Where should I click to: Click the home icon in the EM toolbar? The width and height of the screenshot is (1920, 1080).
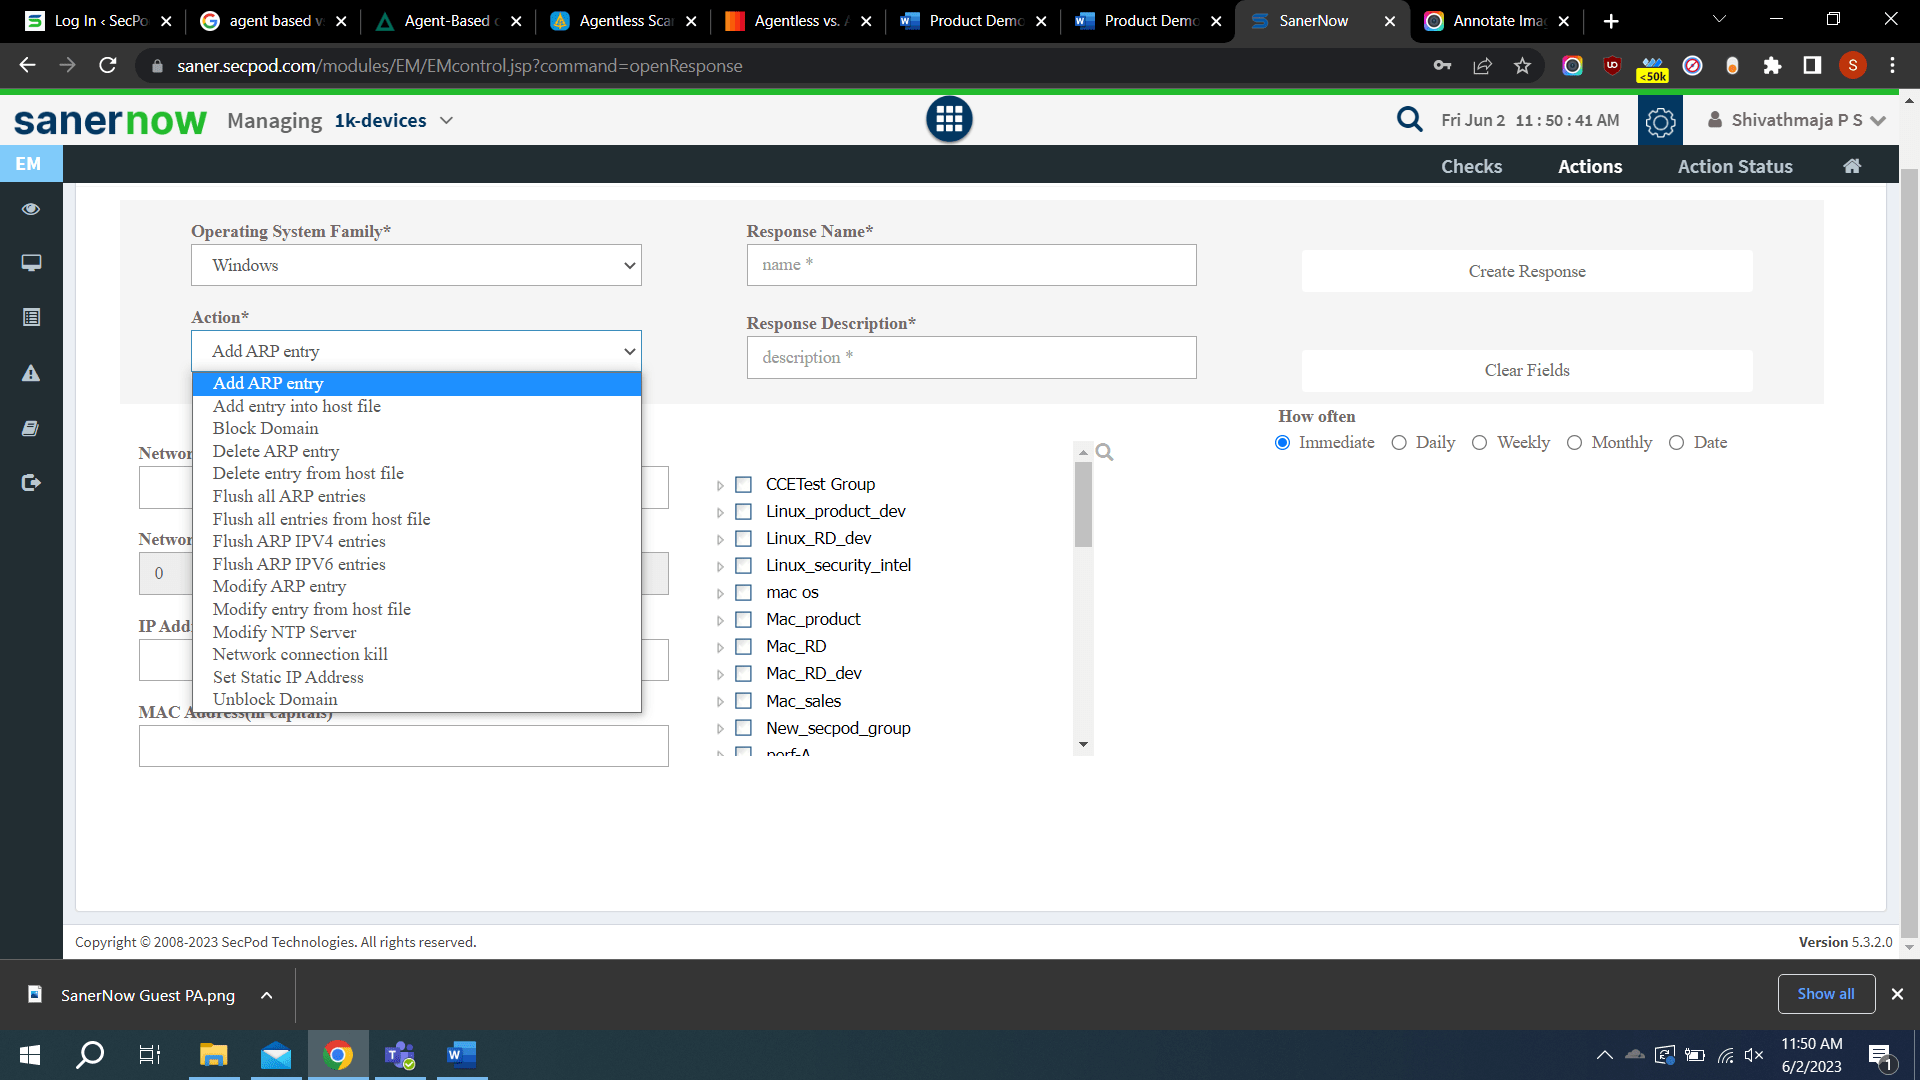1852,166
